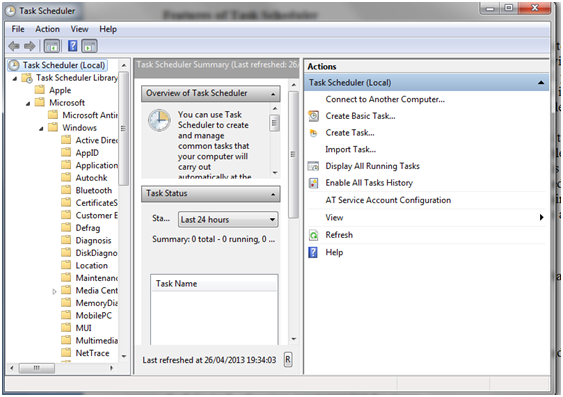Collapse the Windows tree node

(x=41, y=129)
